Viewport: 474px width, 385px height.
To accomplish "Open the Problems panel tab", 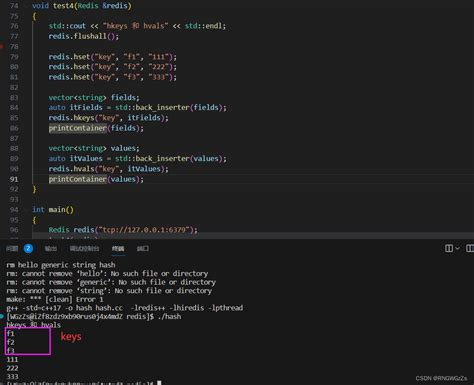I will coord(12,249).
